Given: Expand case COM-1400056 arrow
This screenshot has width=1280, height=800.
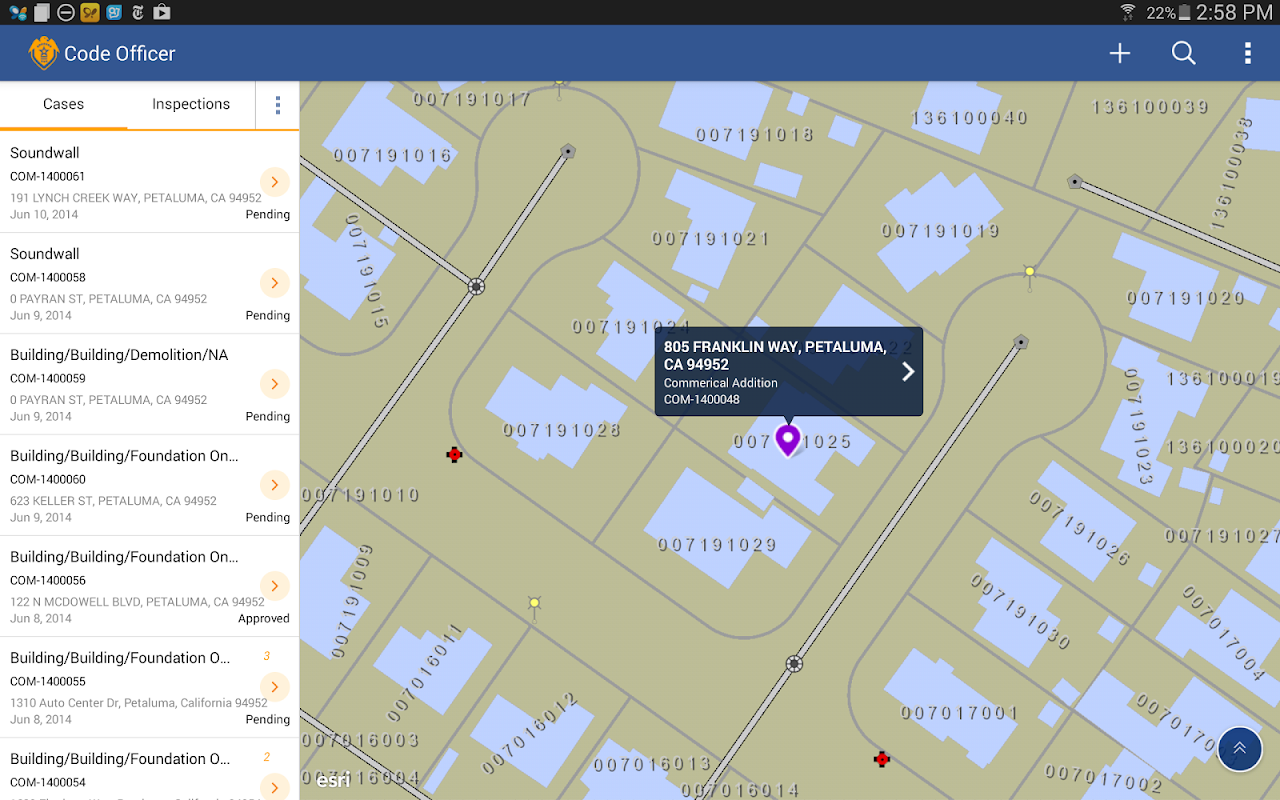Looking at the screenshot, I should point(274,586).
